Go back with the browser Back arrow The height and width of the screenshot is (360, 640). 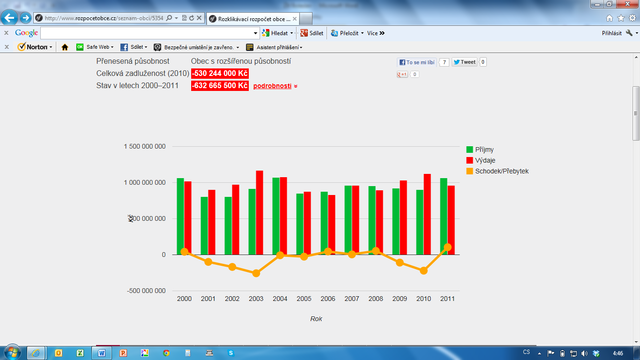[x=9, y=18]
